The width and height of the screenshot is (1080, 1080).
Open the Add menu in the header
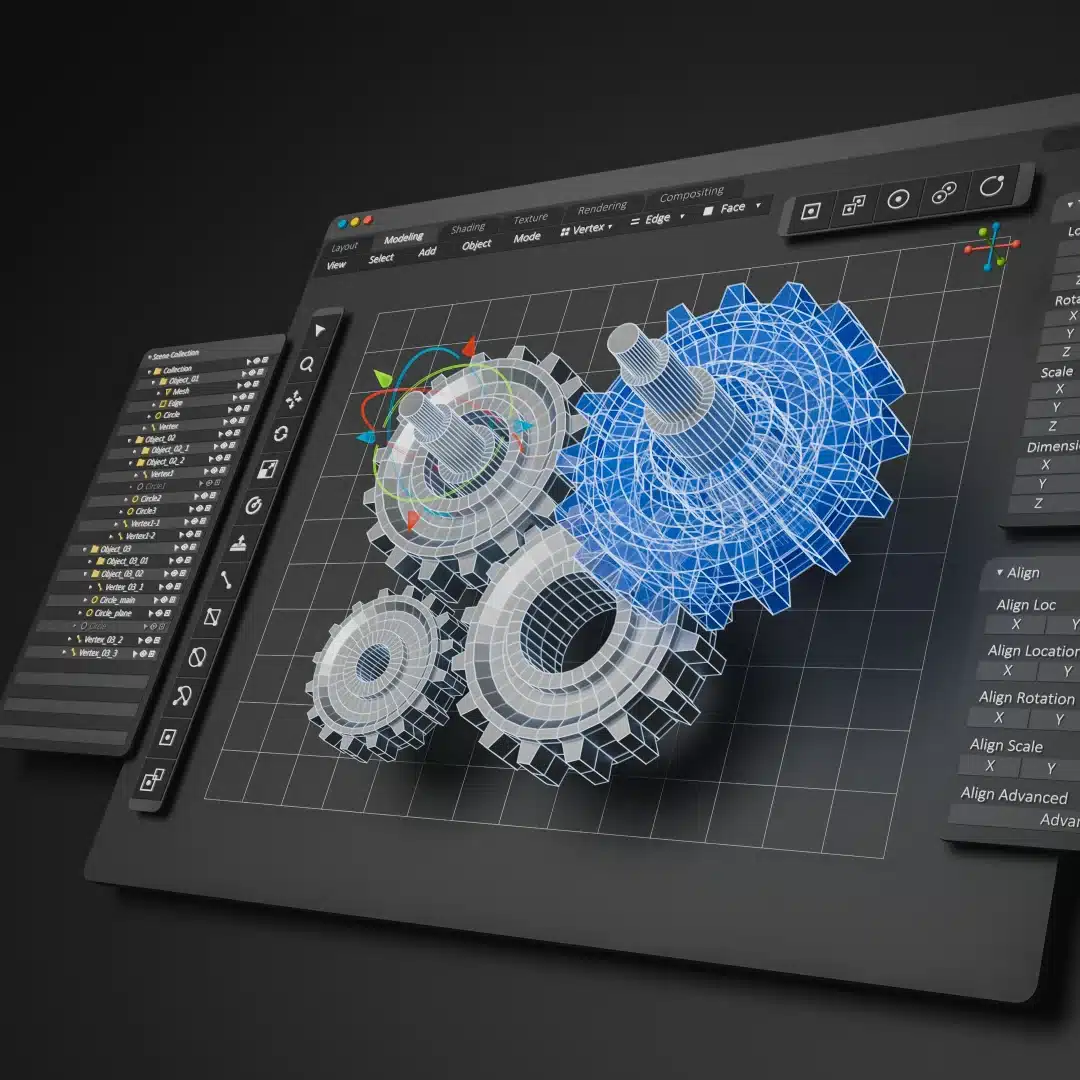point(426,253)
